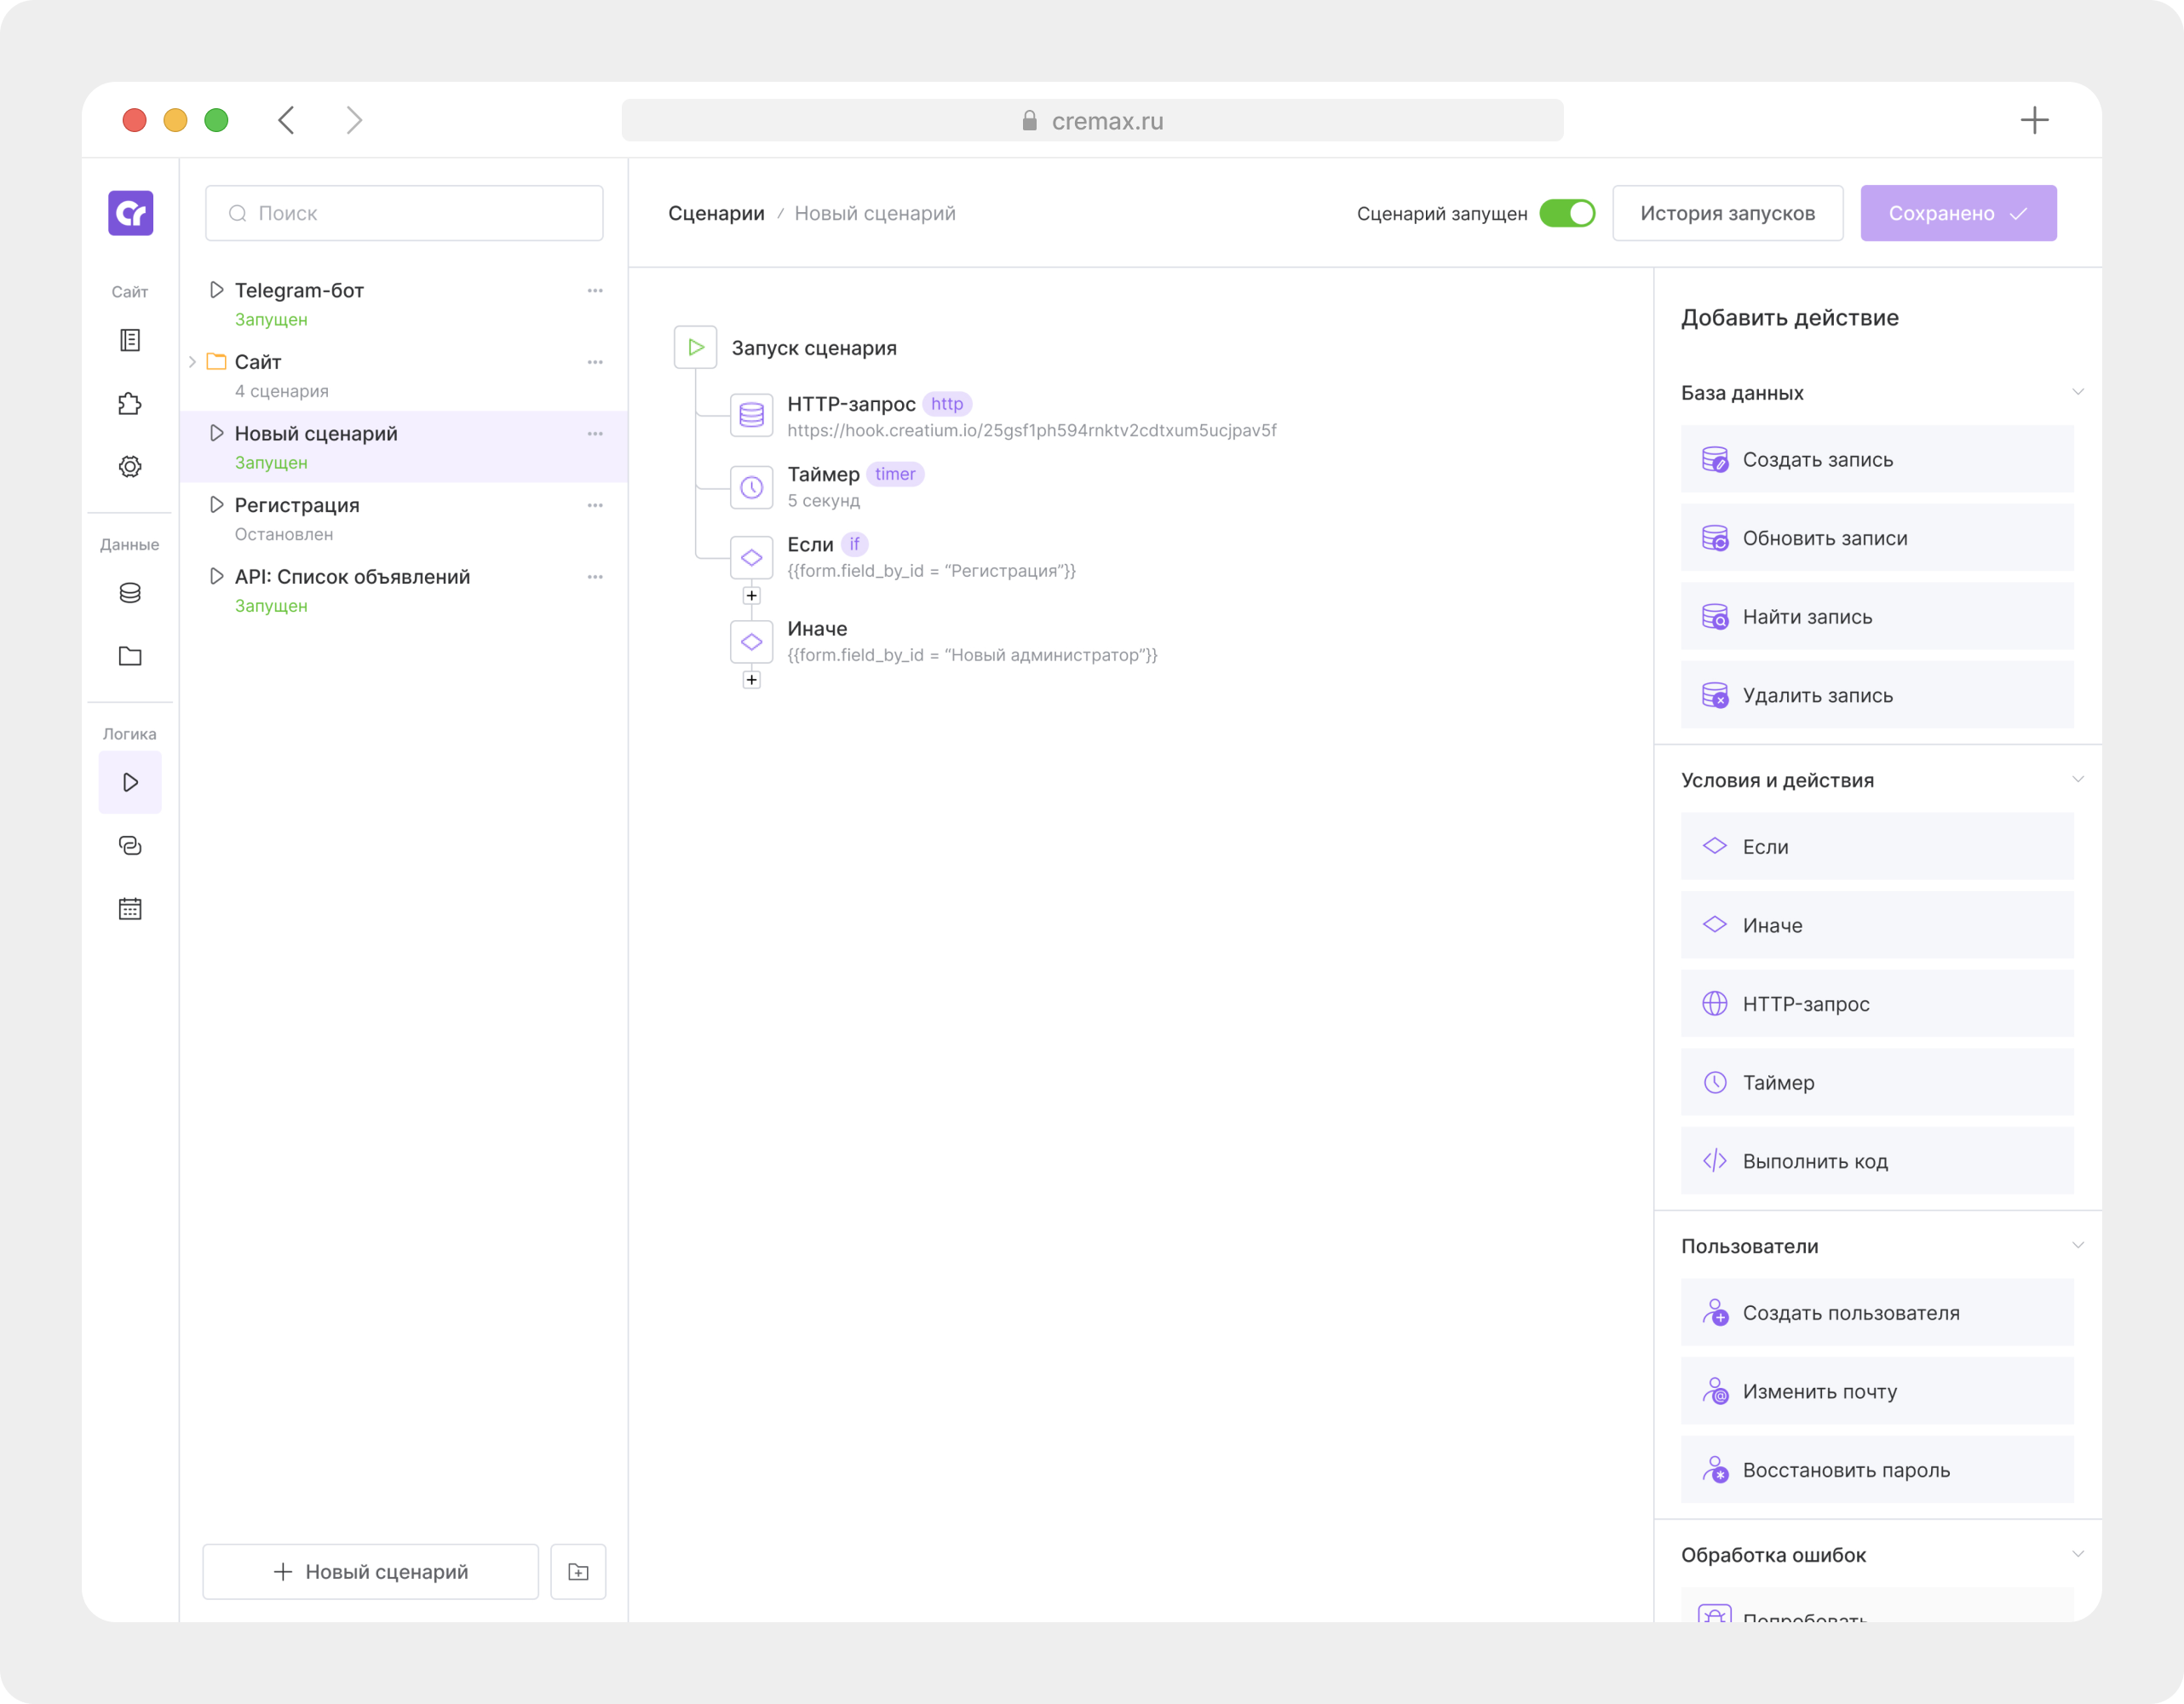This screenshot has height=1704, width=2184.
Task: Click the cremax.ru address bar
Action: [1092, 121]
